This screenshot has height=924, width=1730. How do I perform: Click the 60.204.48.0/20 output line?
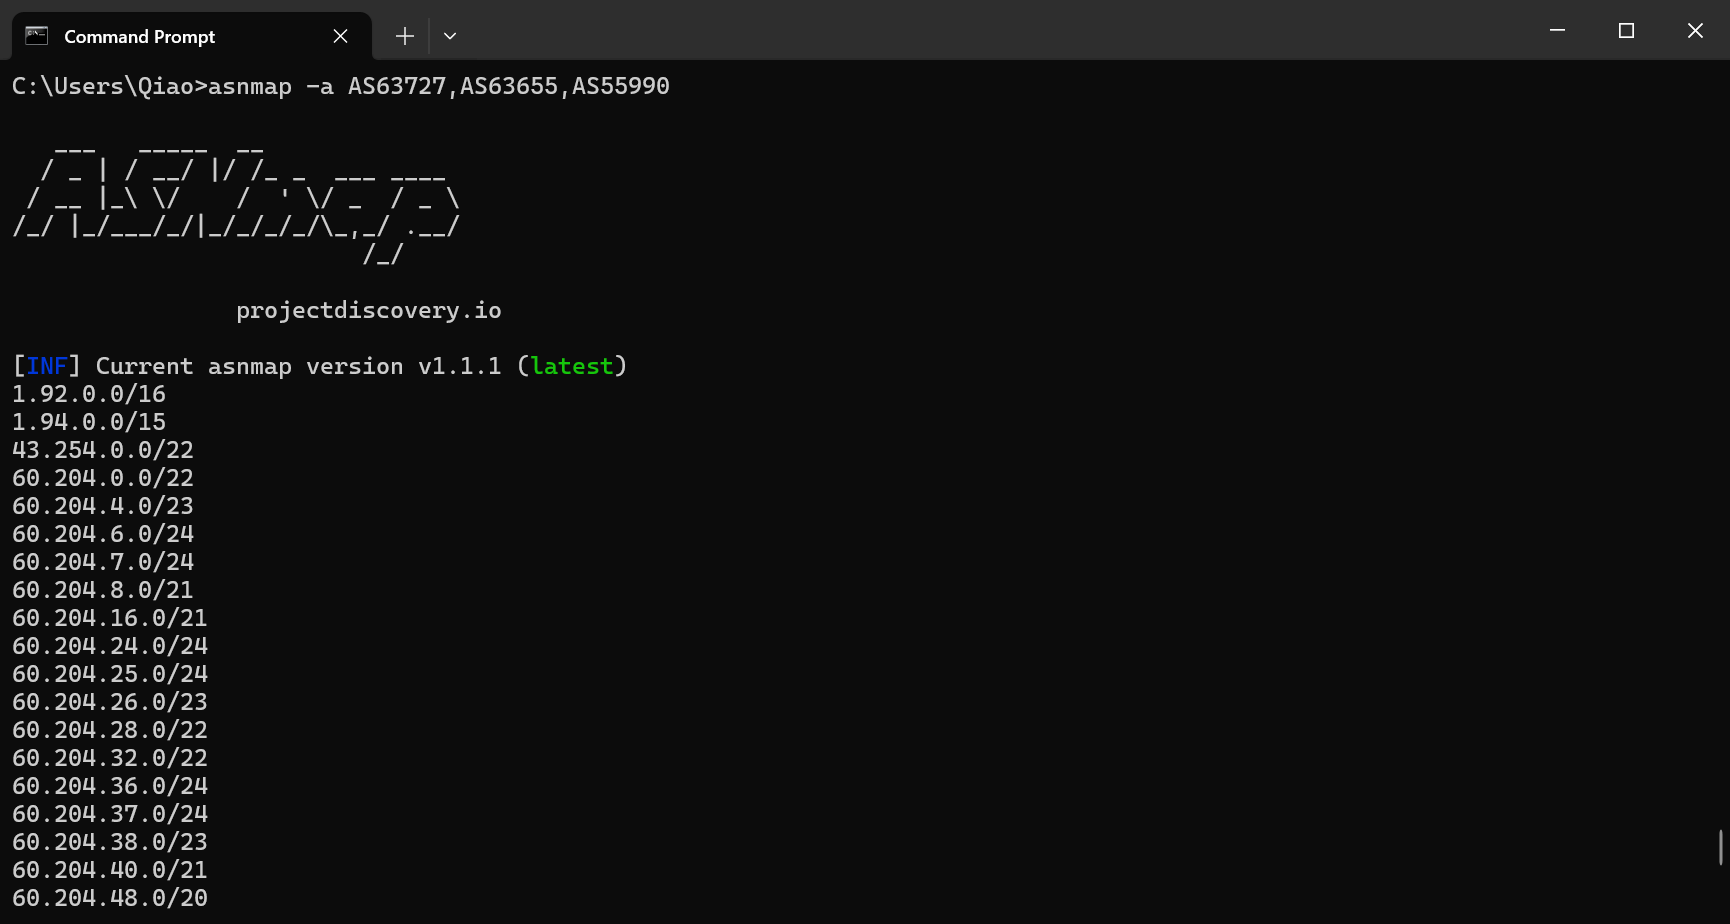(110, 898)
